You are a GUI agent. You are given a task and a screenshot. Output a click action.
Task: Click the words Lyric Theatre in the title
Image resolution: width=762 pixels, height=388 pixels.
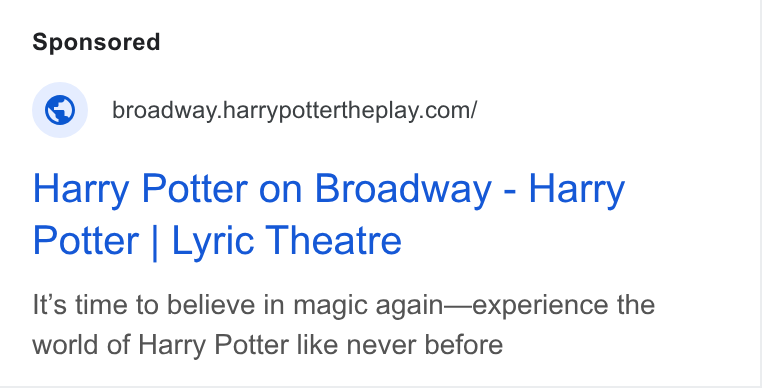(287, 241)
